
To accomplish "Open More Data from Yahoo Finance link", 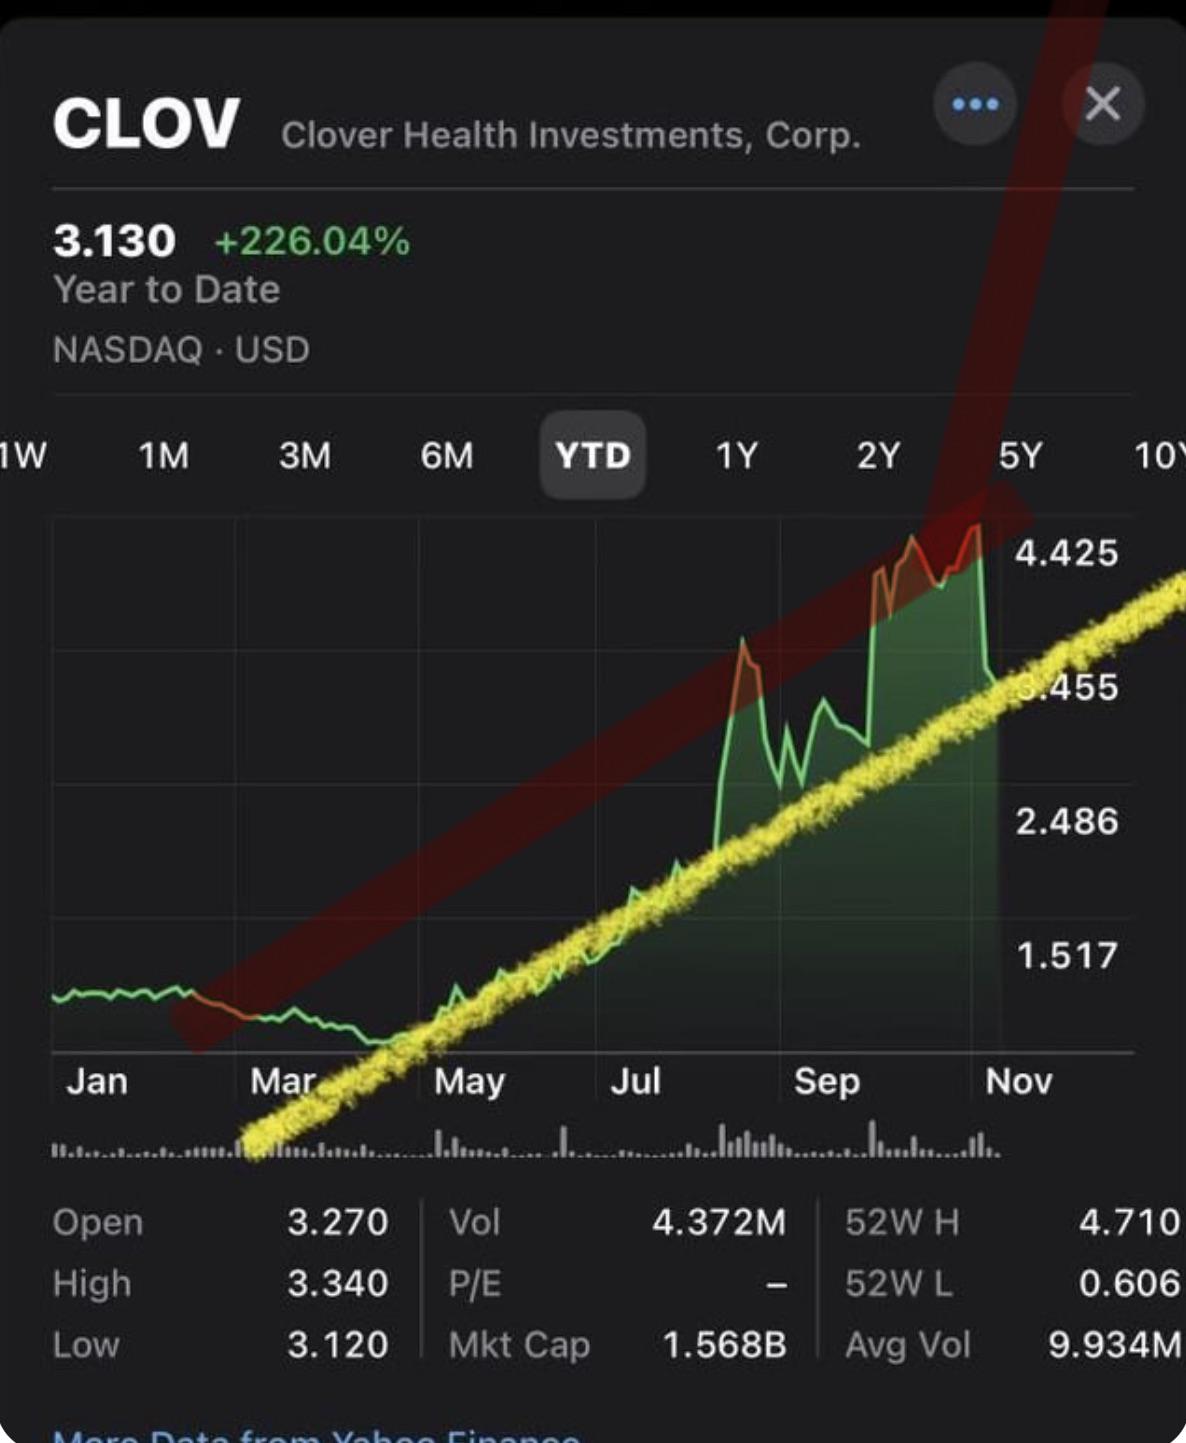I will 316,1436.
